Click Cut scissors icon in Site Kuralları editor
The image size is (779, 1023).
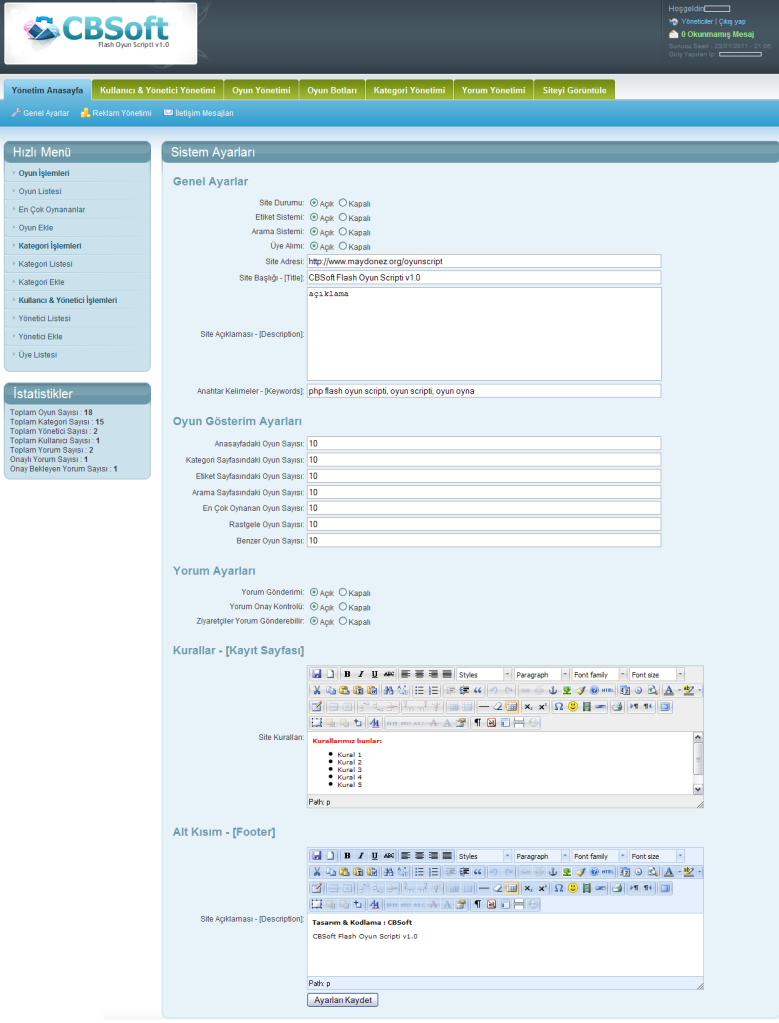click(317, 690)
